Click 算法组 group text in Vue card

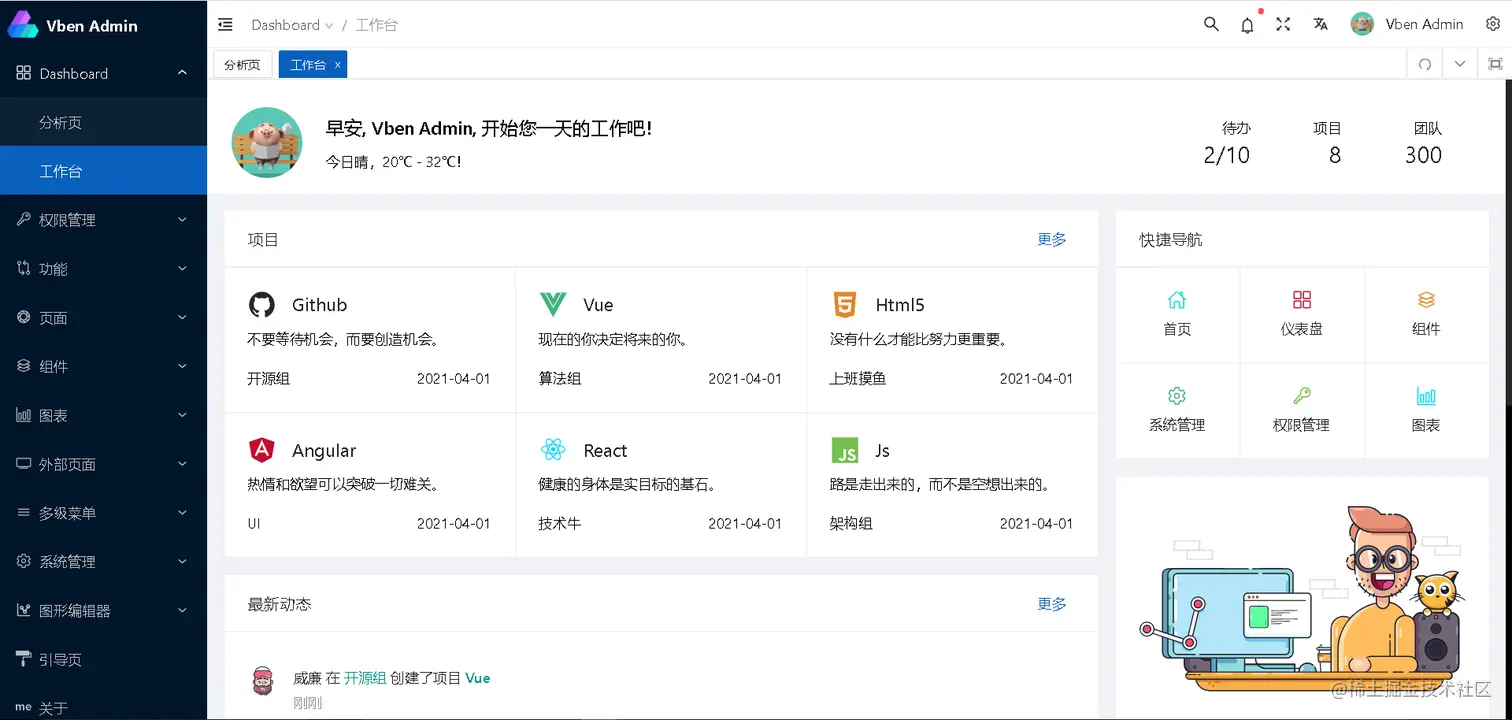[x=560, y=378]
